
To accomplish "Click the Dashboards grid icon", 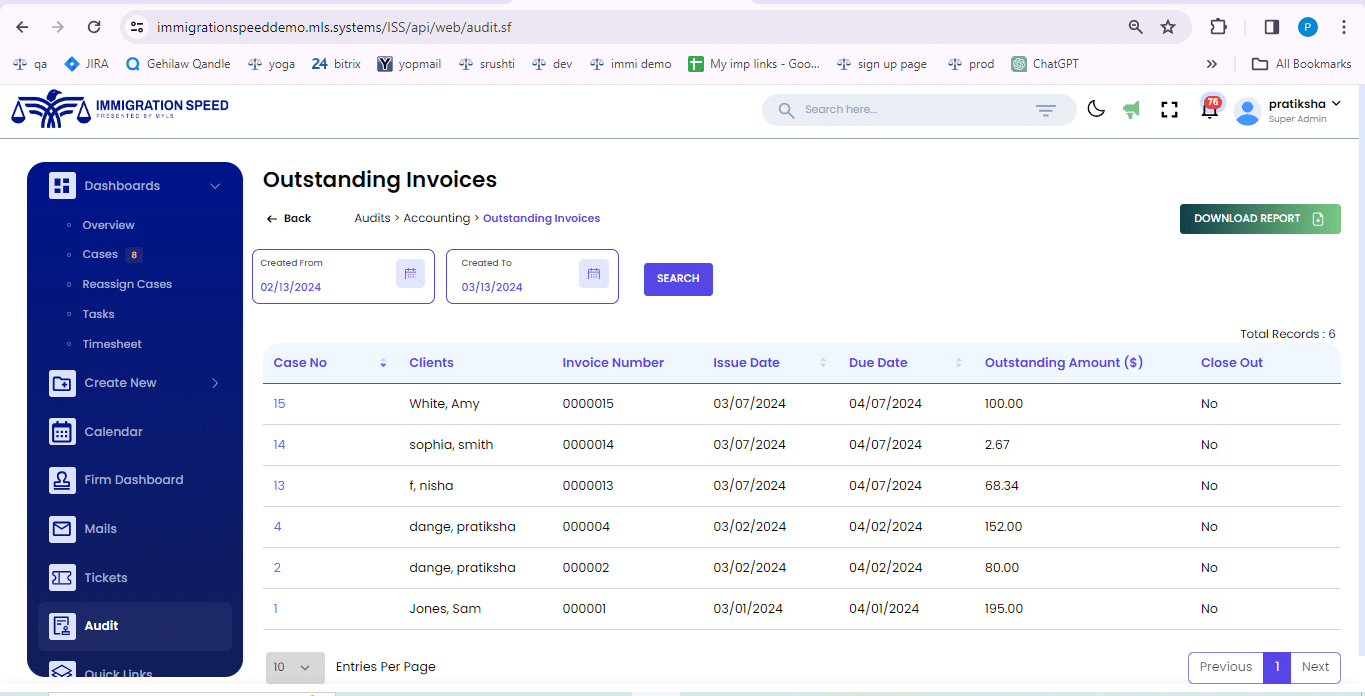I will point(62,186).
